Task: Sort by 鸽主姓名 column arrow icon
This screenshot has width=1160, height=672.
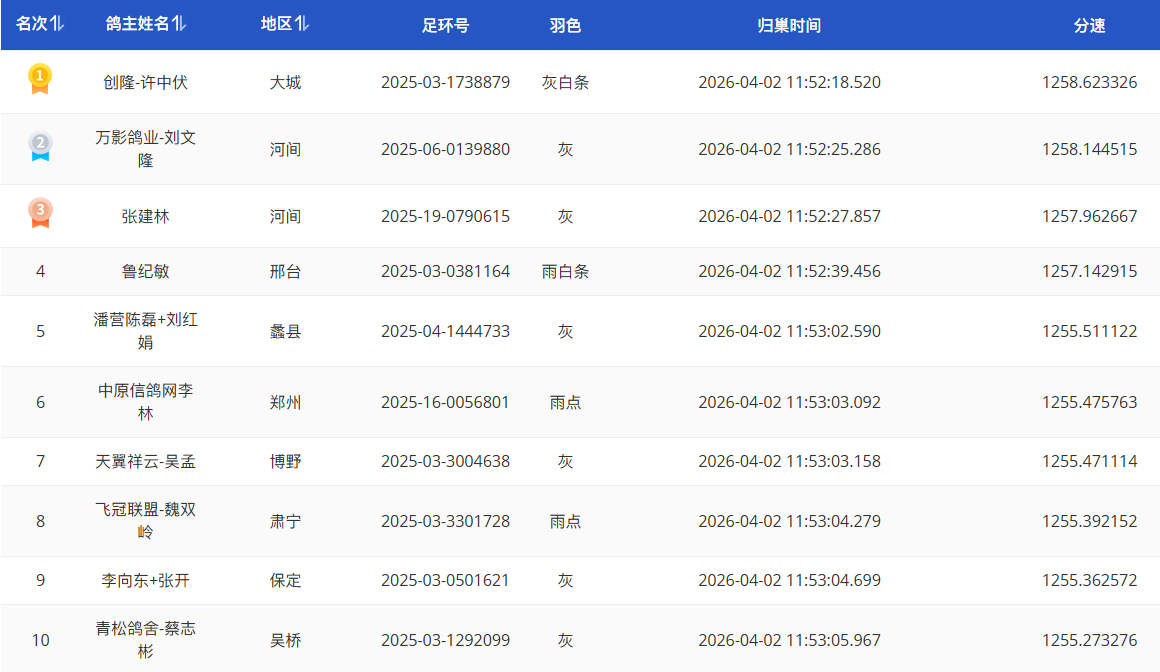Action: click(179, 25)
